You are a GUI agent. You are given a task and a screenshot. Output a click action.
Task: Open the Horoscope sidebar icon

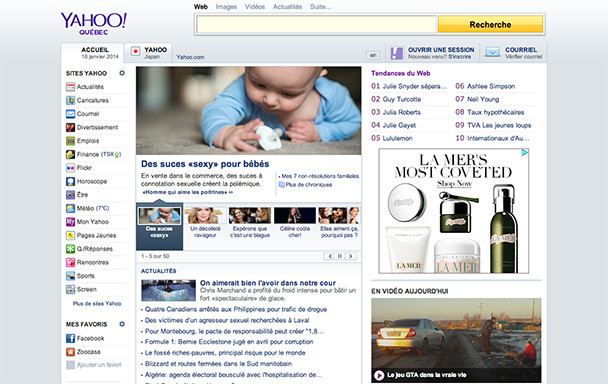[x=70, y=182]
